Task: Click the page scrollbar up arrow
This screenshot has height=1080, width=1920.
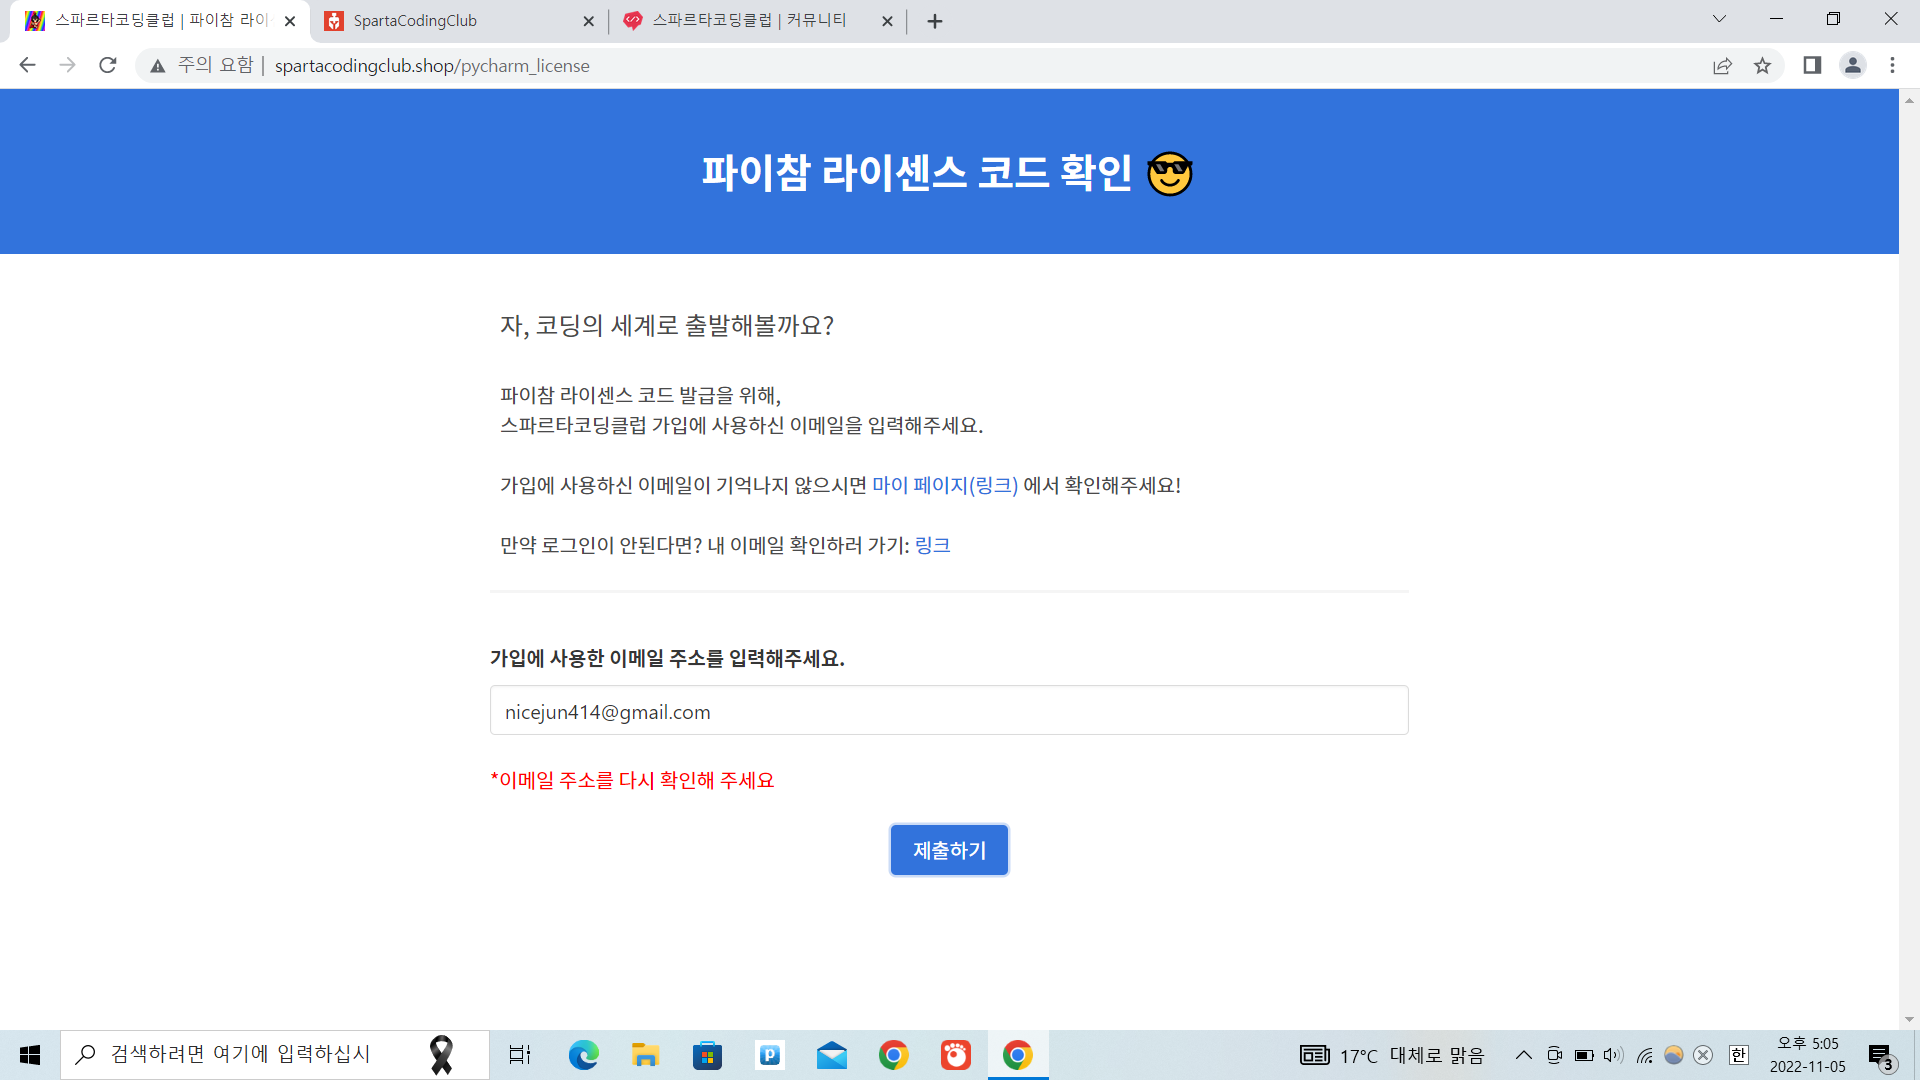Action: pos(1909,100)
